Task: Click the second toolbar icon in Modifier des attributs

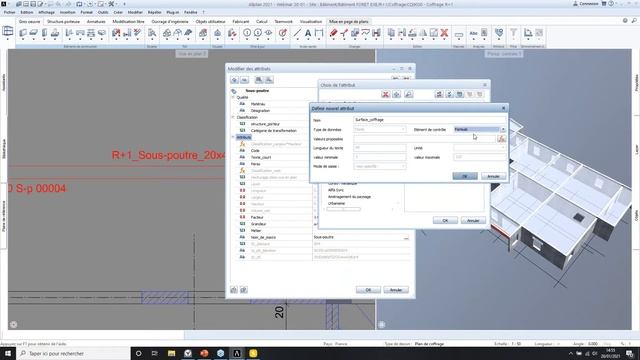Action: pos(244,80)
